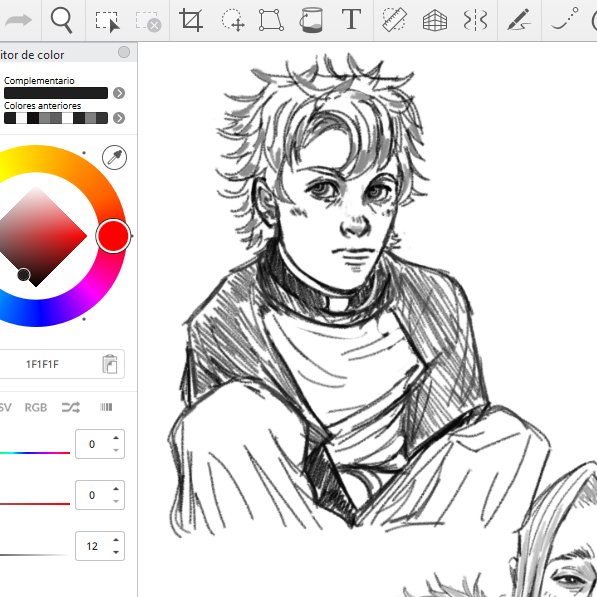Click the Deselect icon

point(148,22)
